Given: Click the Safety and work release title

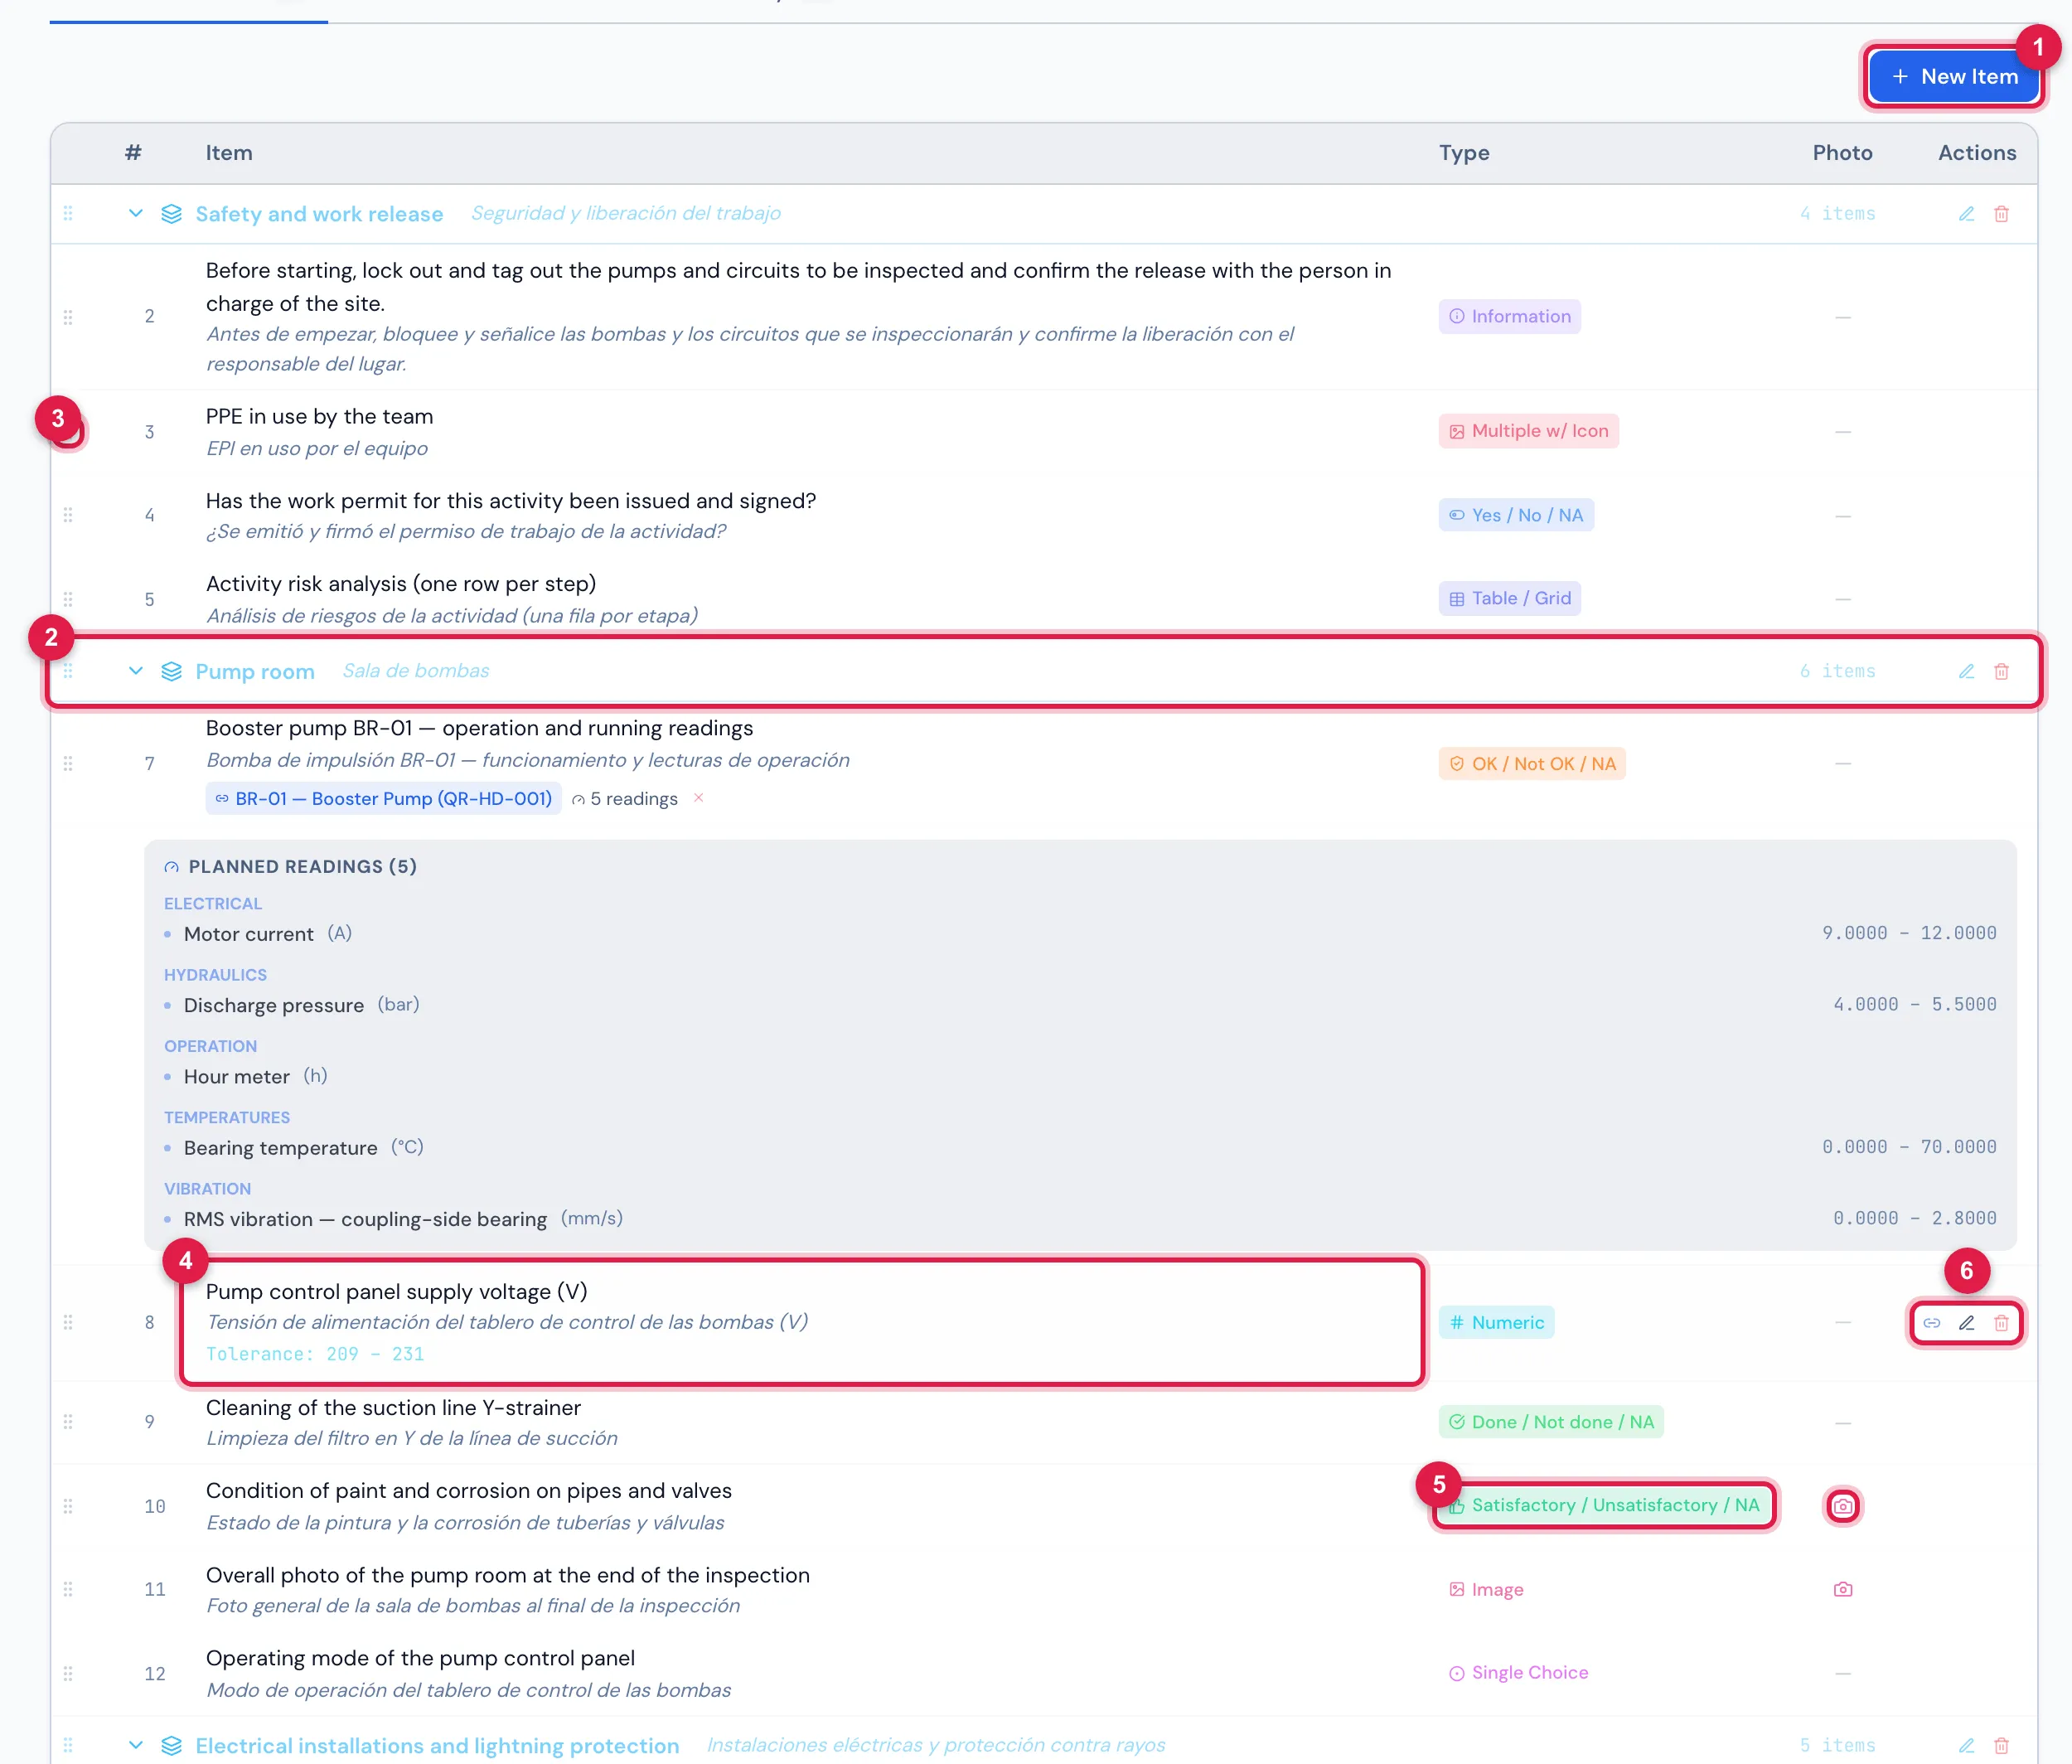Looking at the screenshot, I should click(x=319, y=214).
